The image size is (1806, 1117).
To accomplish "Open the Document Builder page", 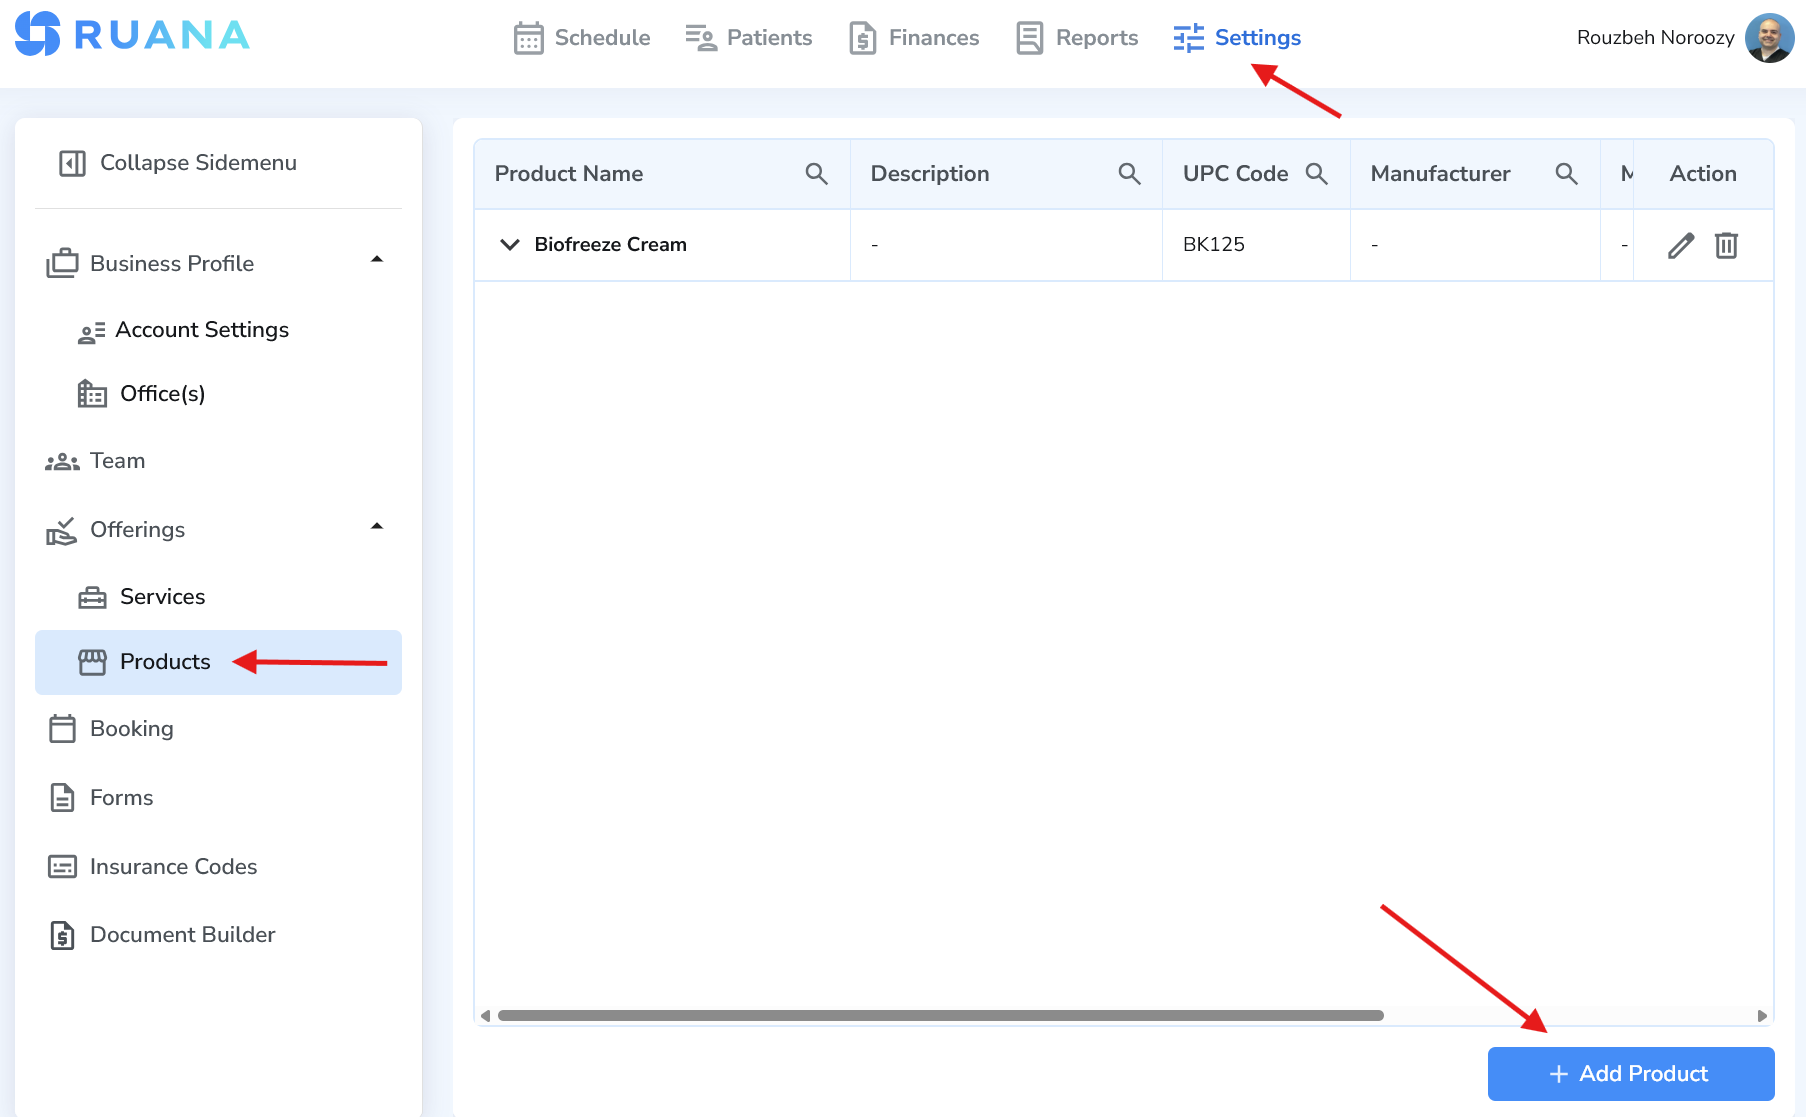I will [x=182, y=935].
